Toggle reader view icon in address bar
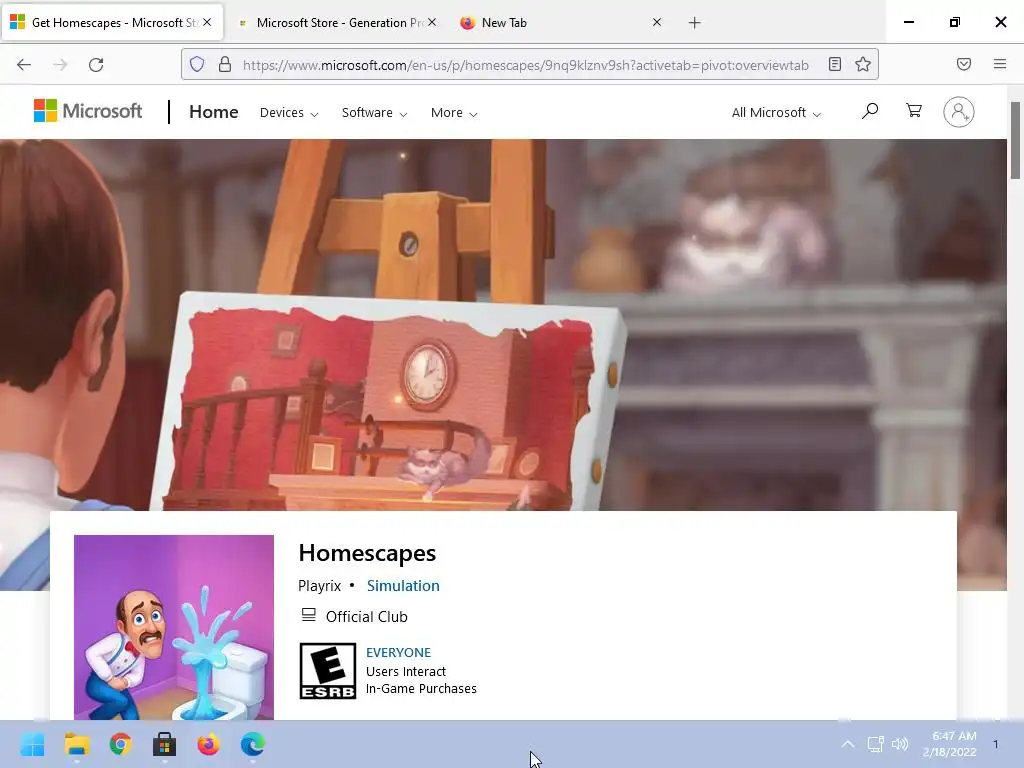 tap(835, 64)
